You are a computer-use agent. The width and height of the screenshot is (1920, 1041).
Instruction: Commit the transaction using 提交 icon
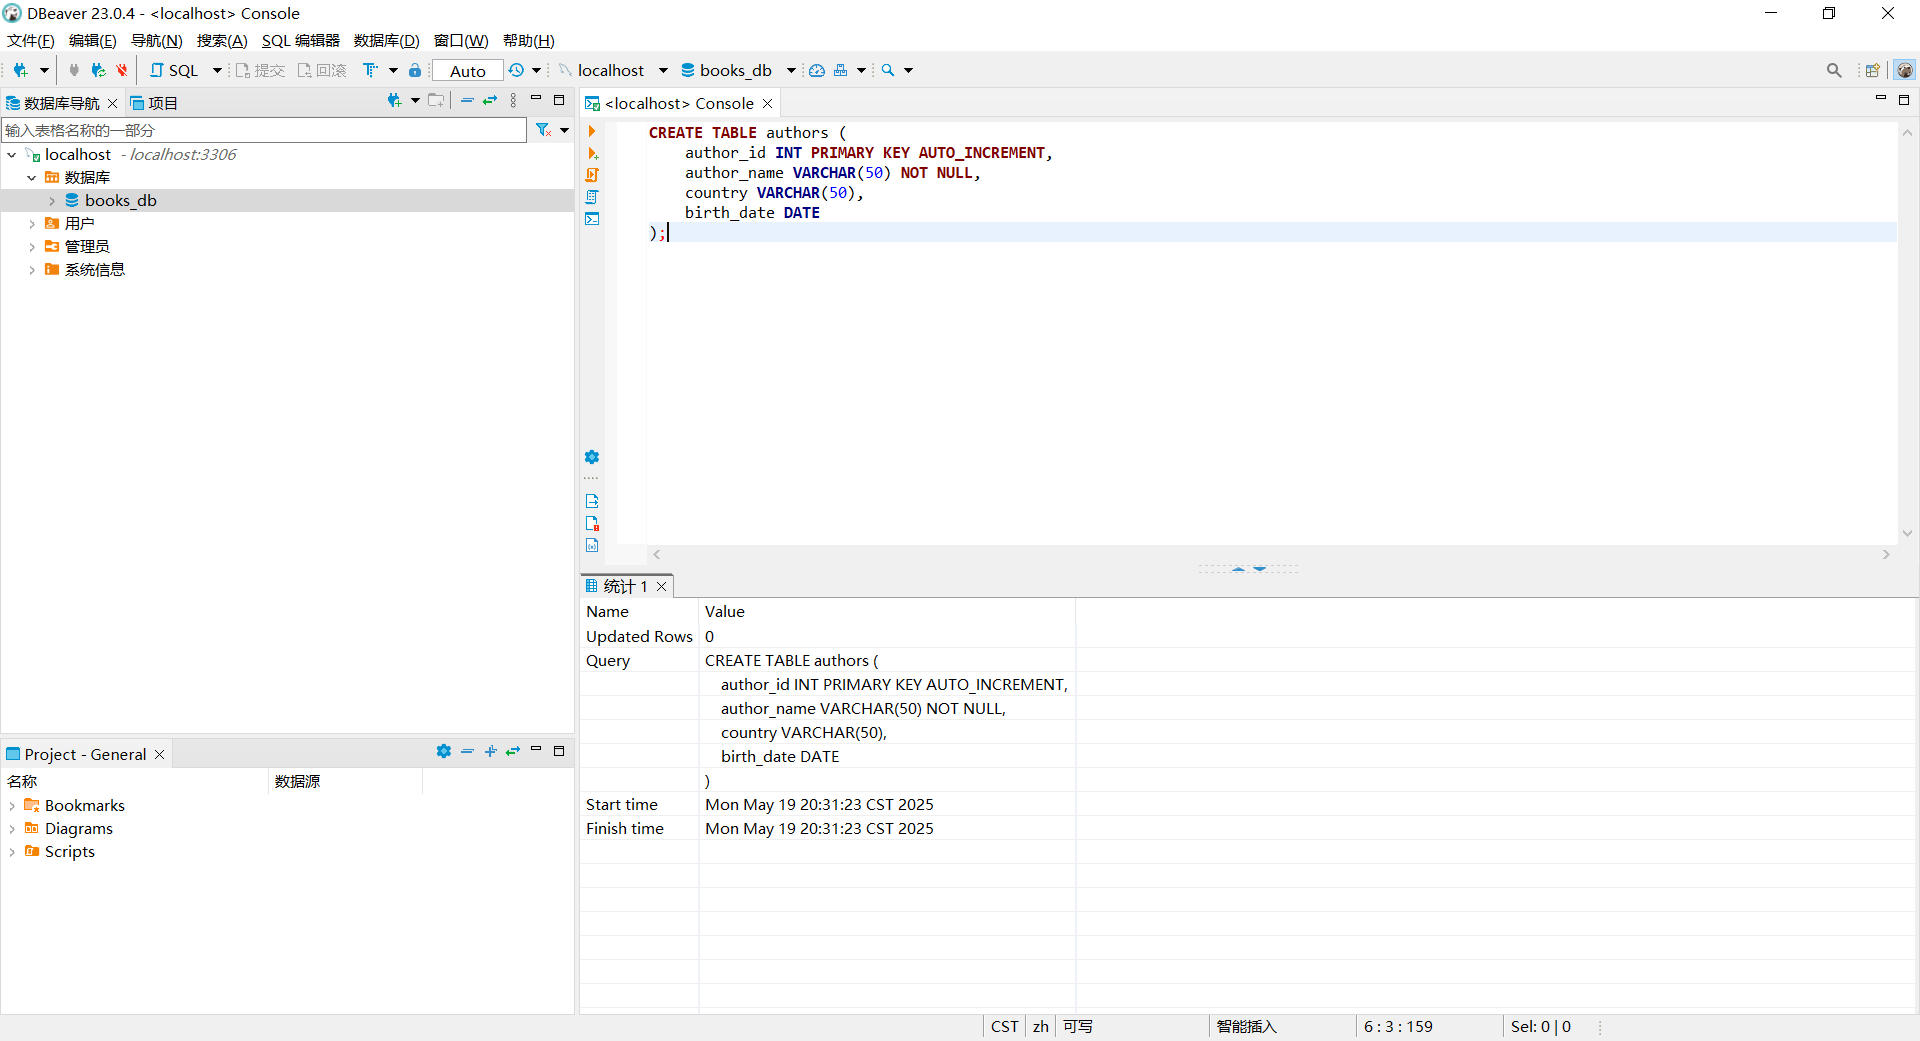tap(260, 70)
